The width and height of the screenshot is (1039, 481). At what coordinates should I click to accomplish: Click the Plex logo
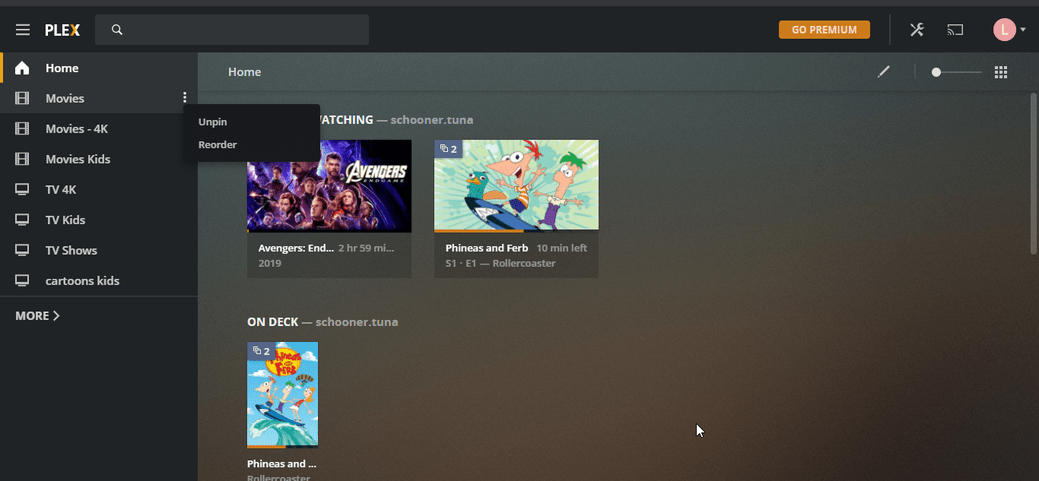click(x=62, y=30)
